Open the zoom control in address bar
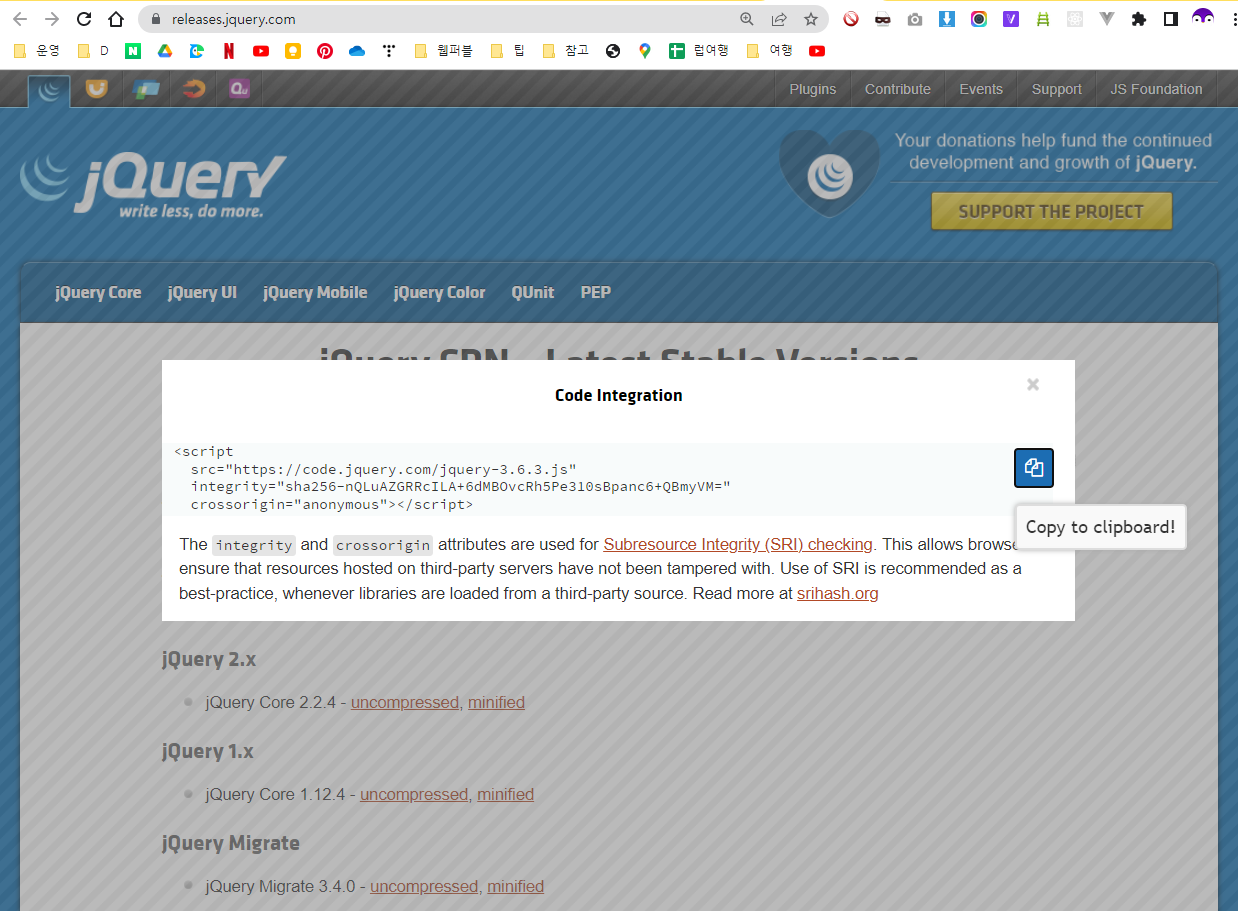Image resolution: width=1238 pixels, height=911 pixels. point(747,19)
